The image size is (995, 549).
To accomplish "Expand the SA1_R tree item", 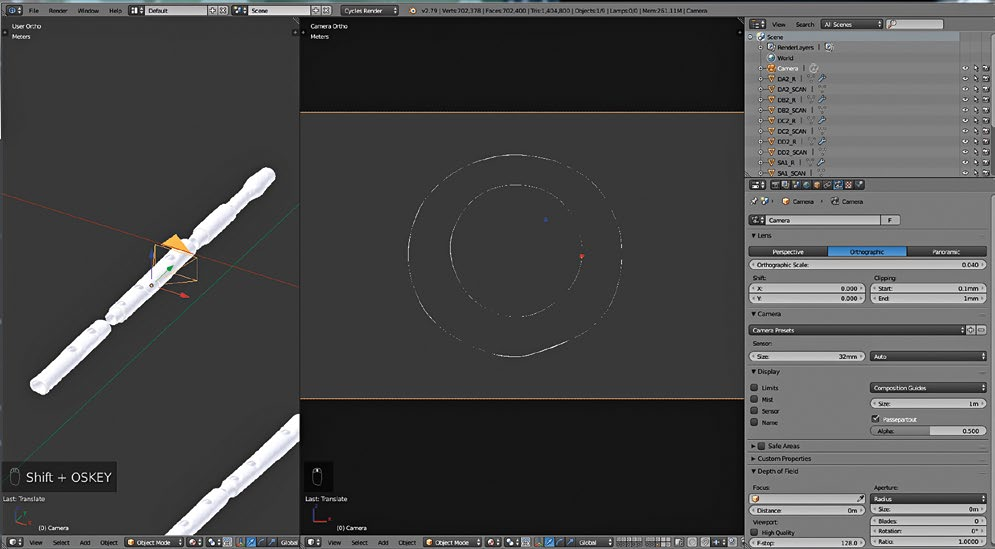I will [x=761, y=162].
